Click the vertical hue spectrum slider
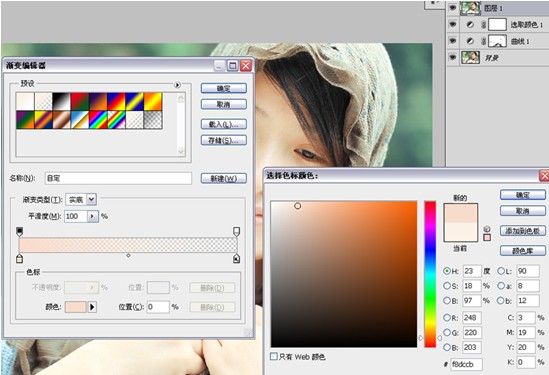This screenshot has height=375, width=549. (x=430, y=274)
